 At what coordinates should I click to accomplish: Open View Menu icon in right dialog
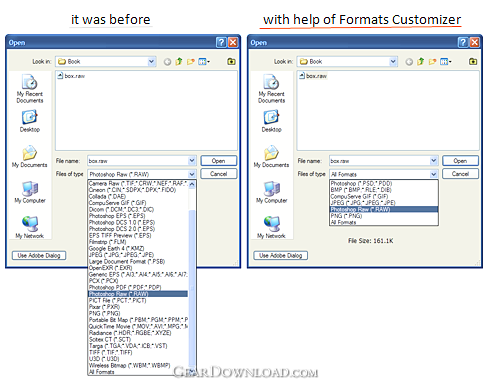(445, 62)
